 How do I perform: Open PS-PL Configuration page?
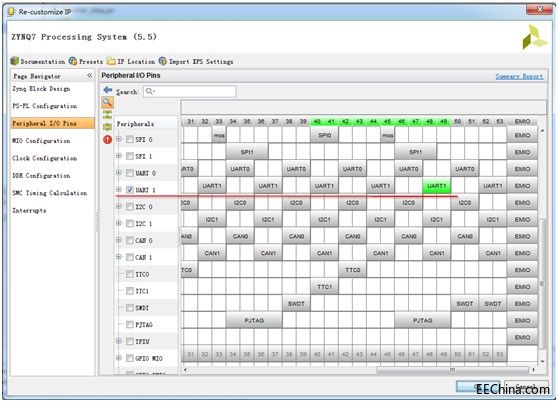[44, 106]
